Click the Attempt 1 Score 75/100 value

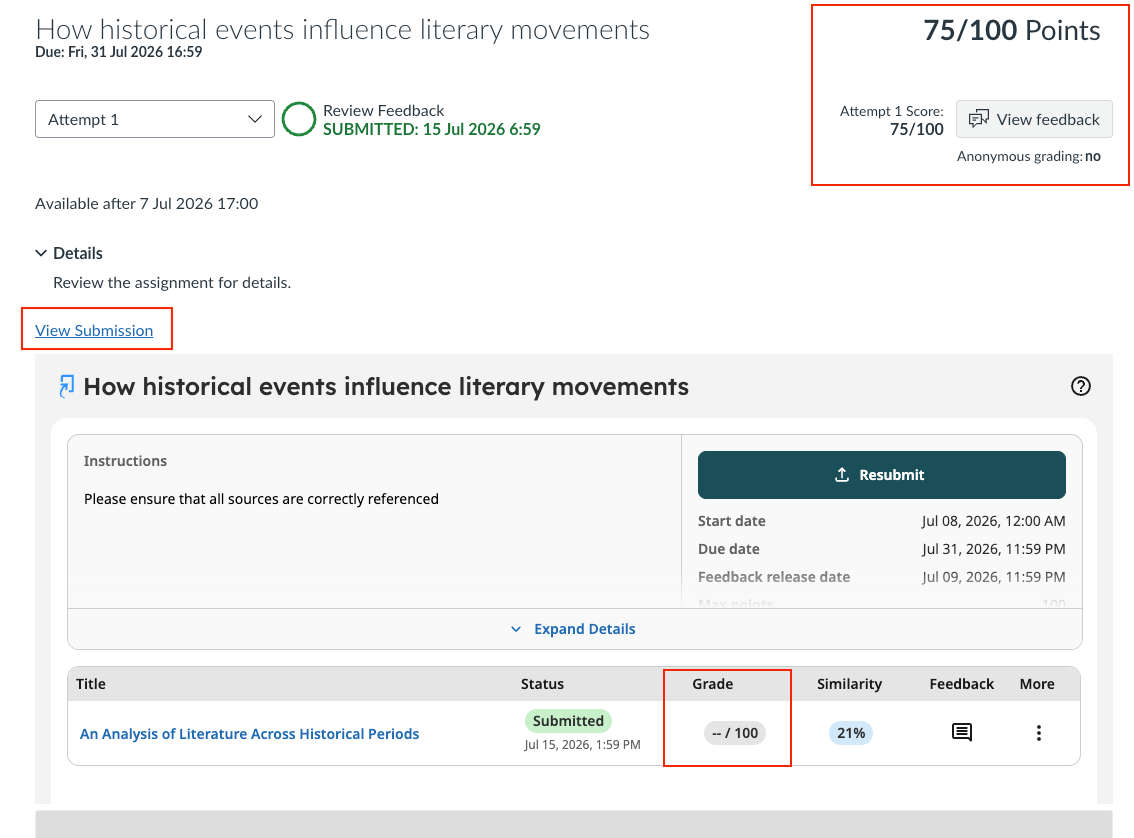tap(916, 129)
